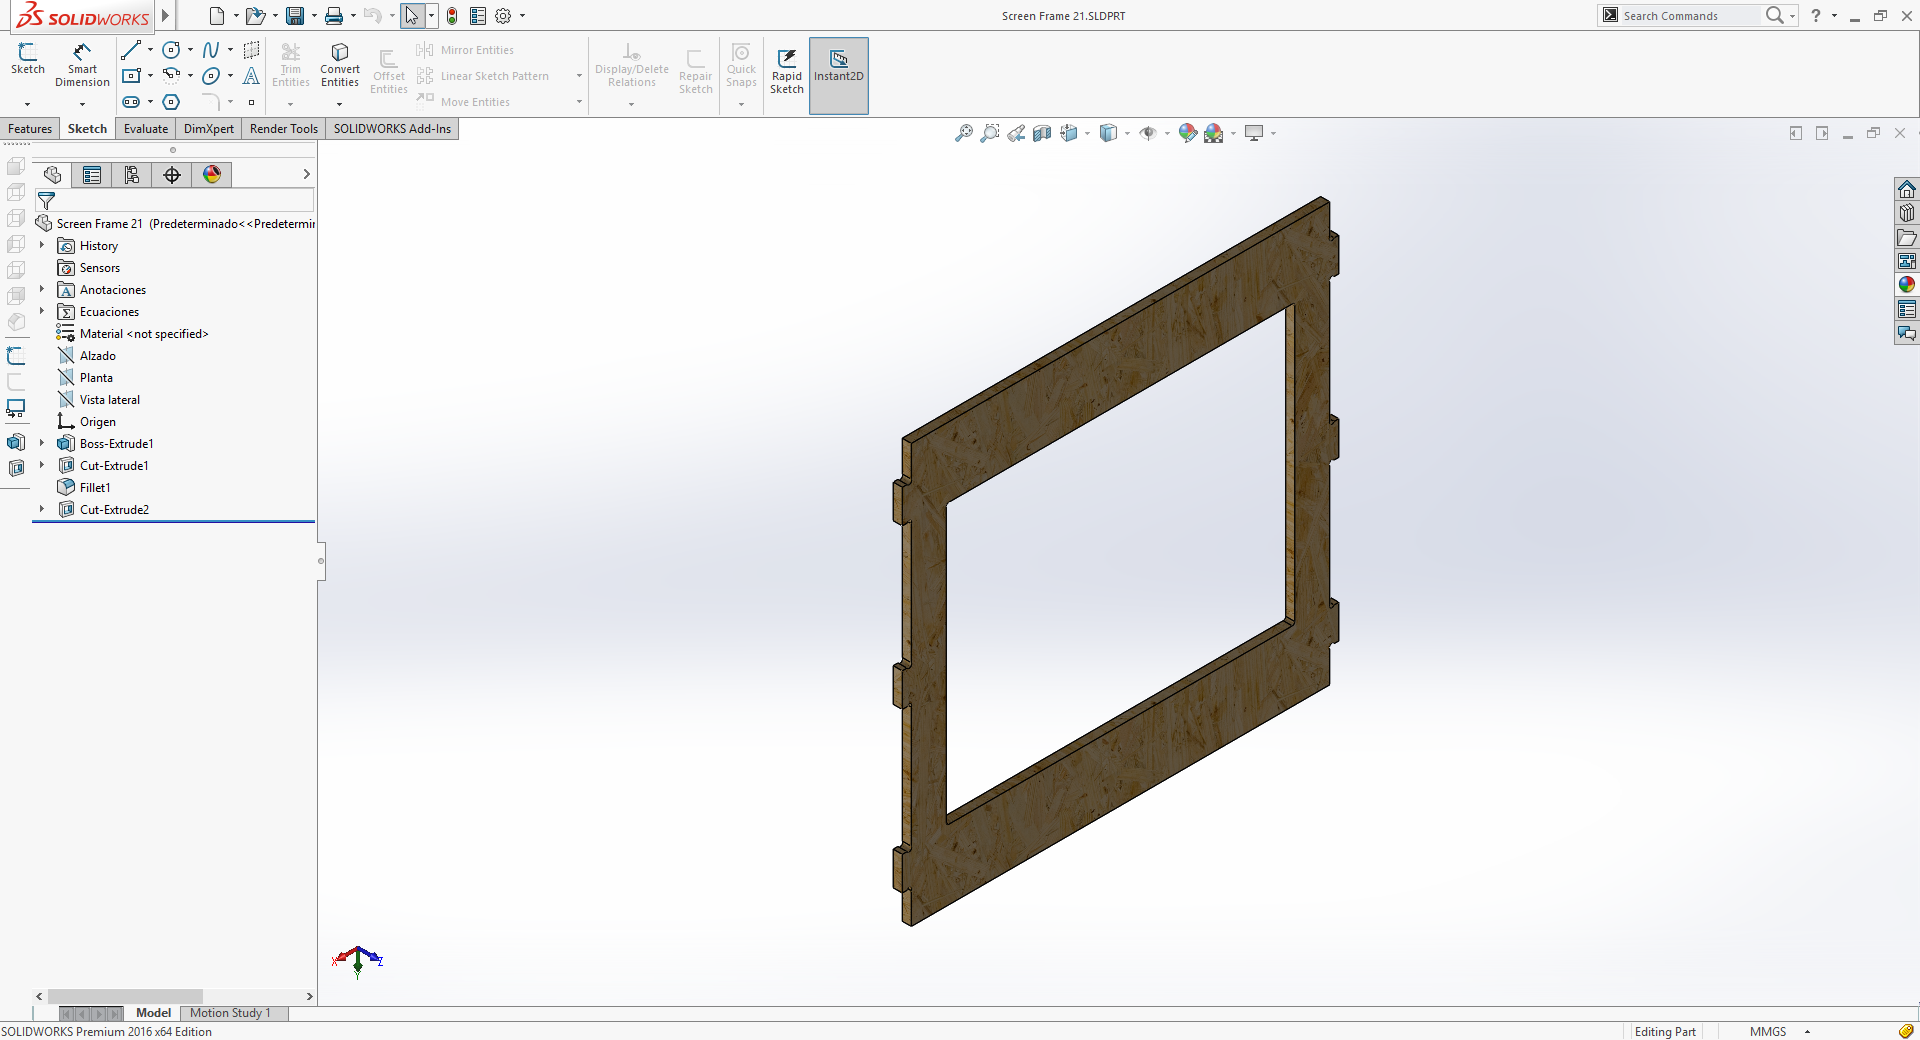Viewport: 1920px width, 1040px height.
Task: Open PropertyManager tab icon
Action: coord(92,175)
